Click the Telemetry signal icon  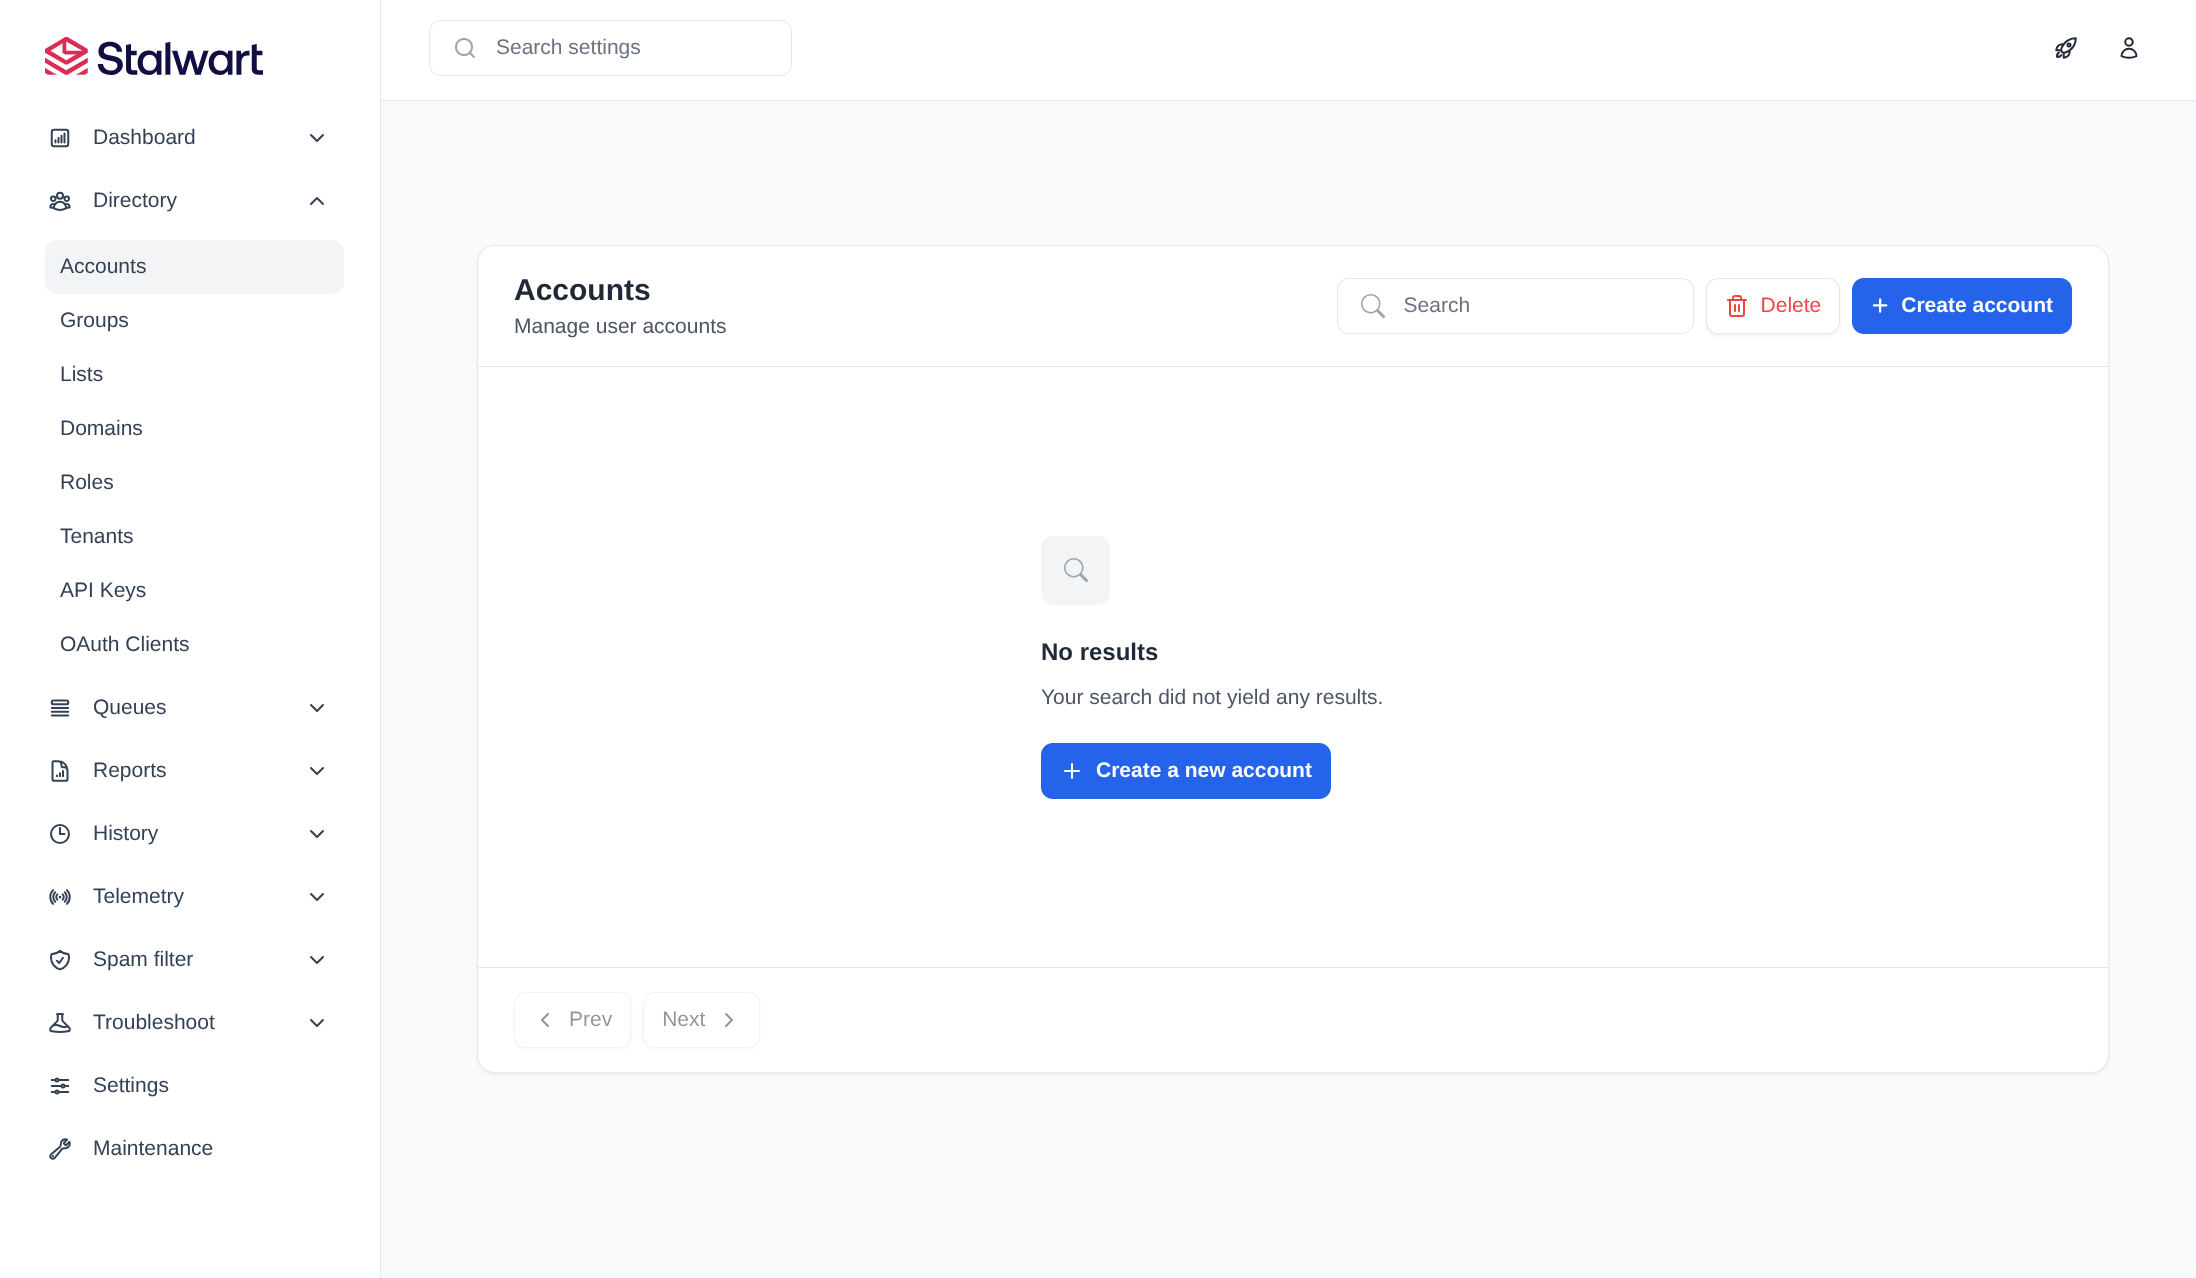coord(60,896)
